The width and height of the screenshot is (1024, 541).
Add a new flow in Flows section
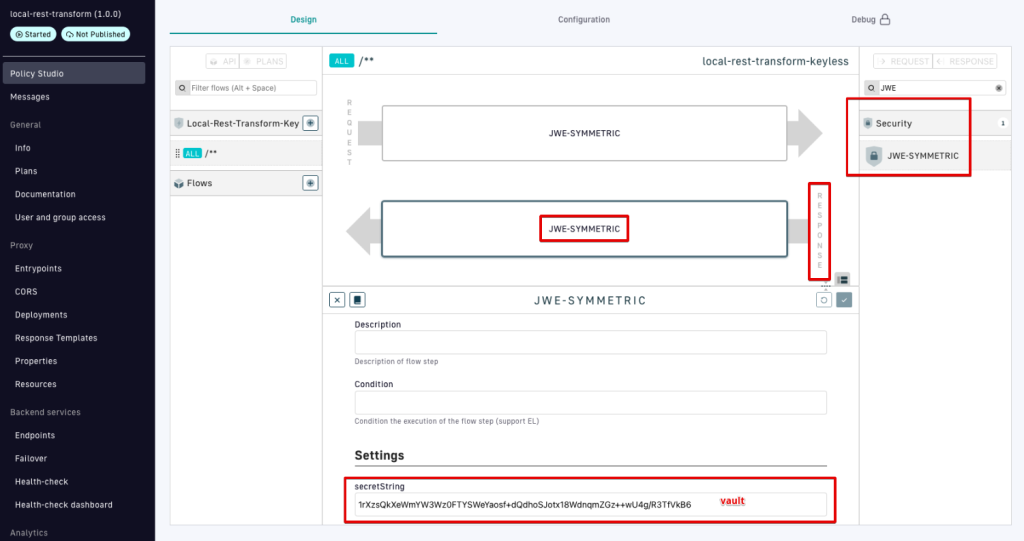tap(310, 183)
